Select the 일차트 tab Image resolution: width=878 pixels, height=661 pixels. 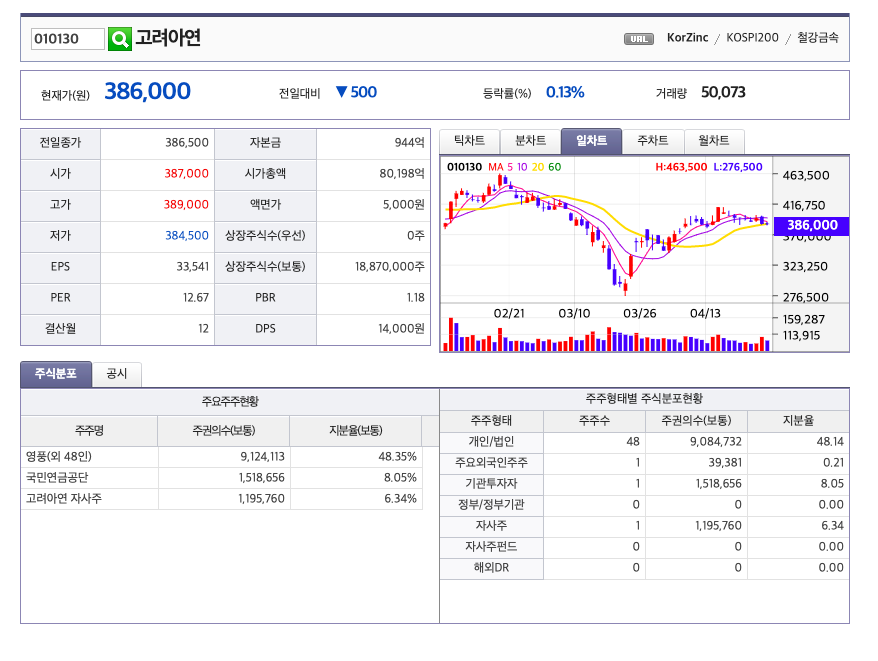point(591,141)
